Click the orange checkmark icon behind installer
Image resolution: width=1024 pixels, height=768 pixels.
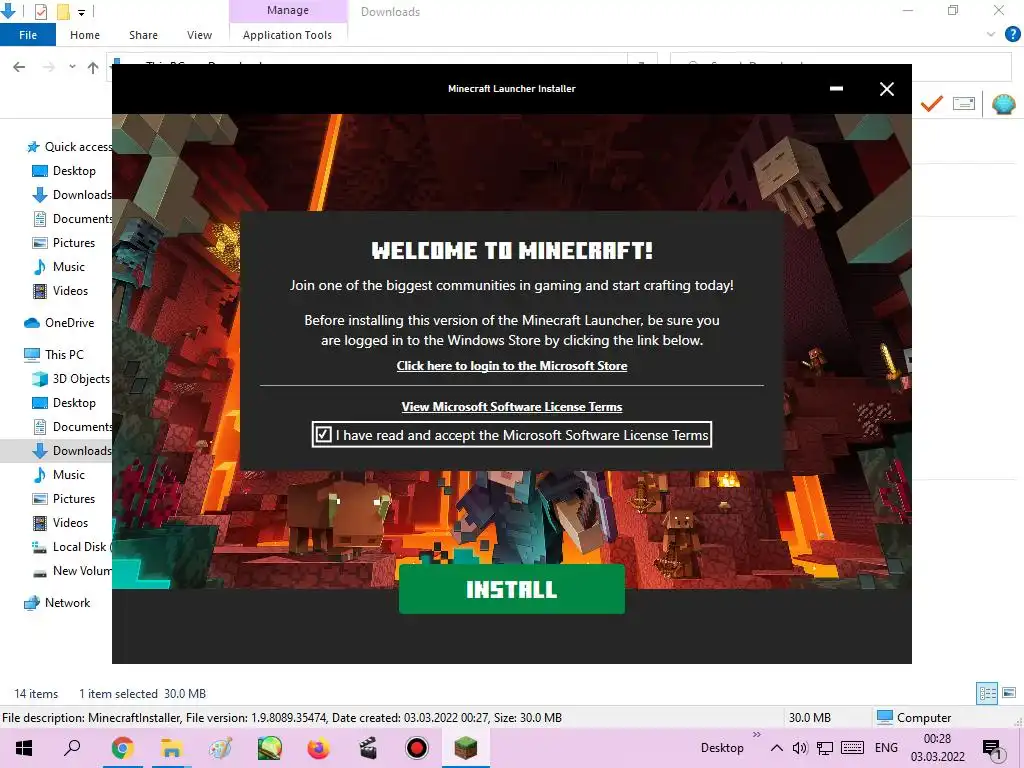click(932, 103)
